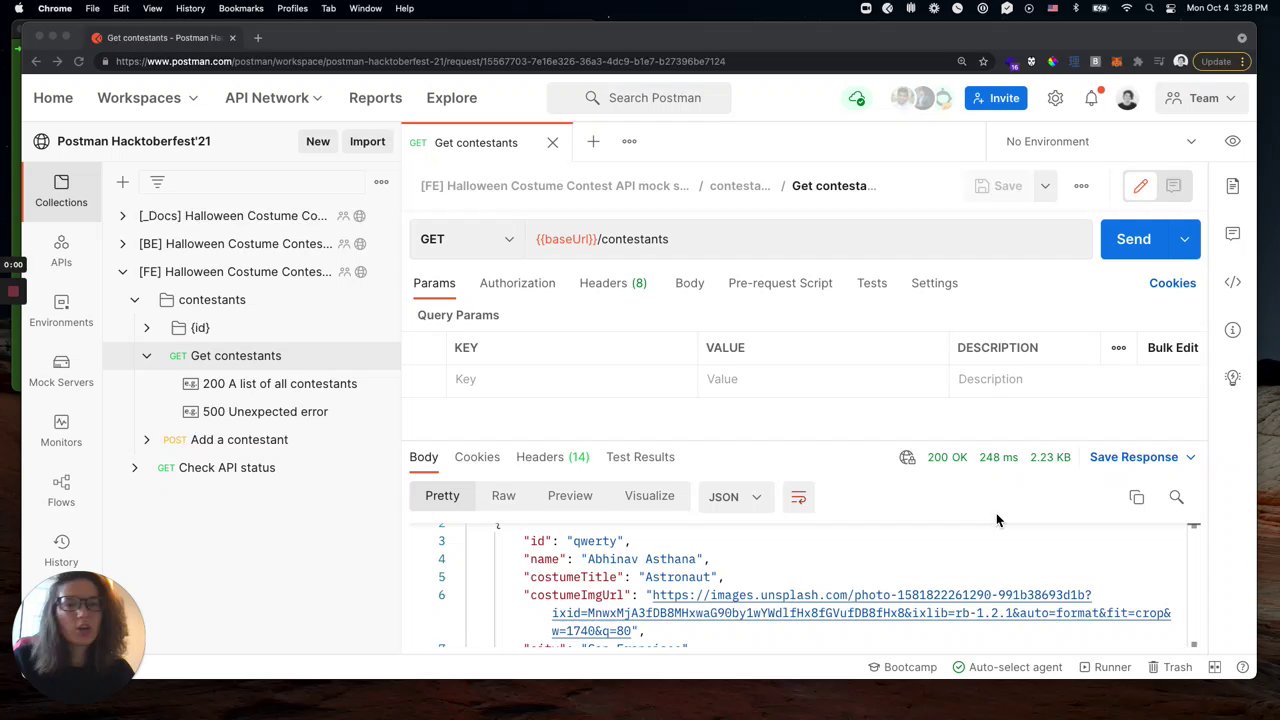The width and height of the screenshot is (1280, 720).
Task: Open the Save Response dropdown
Action: 1142,457
